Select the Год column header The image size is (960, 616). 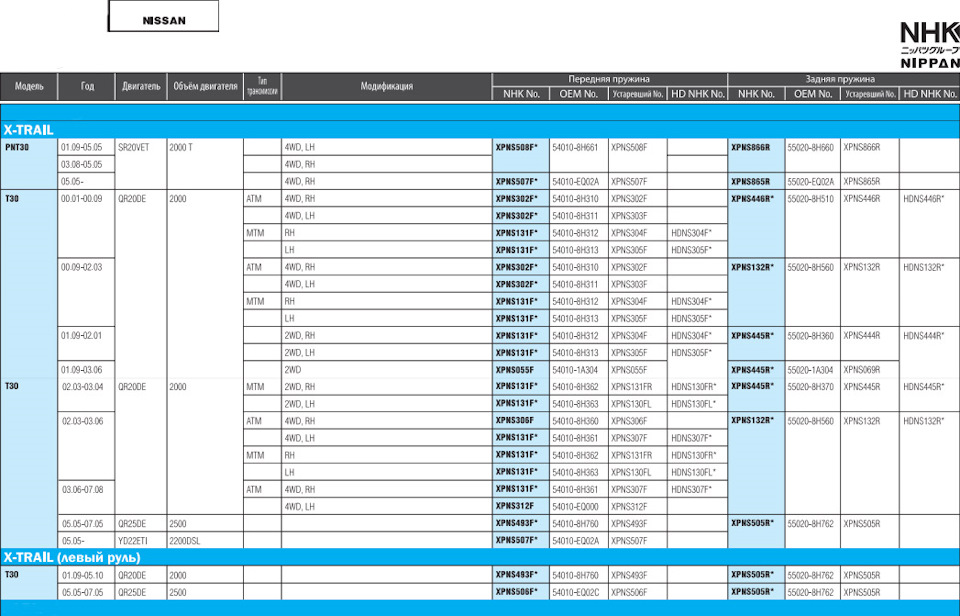(87, 86)
